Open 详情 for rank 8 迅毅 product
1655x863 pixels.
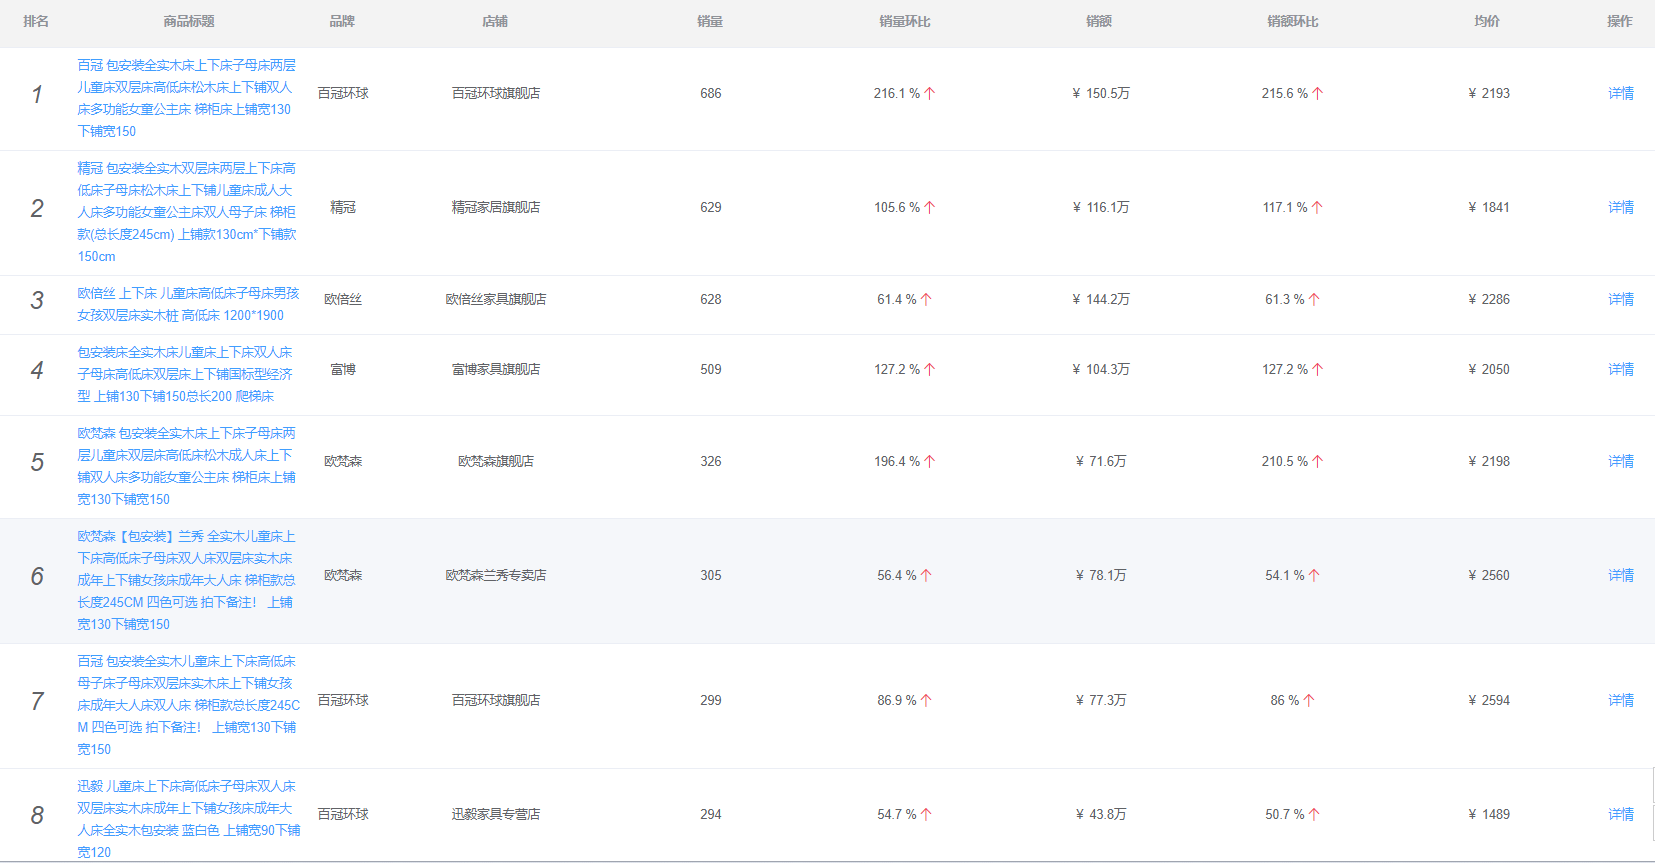1621,814
